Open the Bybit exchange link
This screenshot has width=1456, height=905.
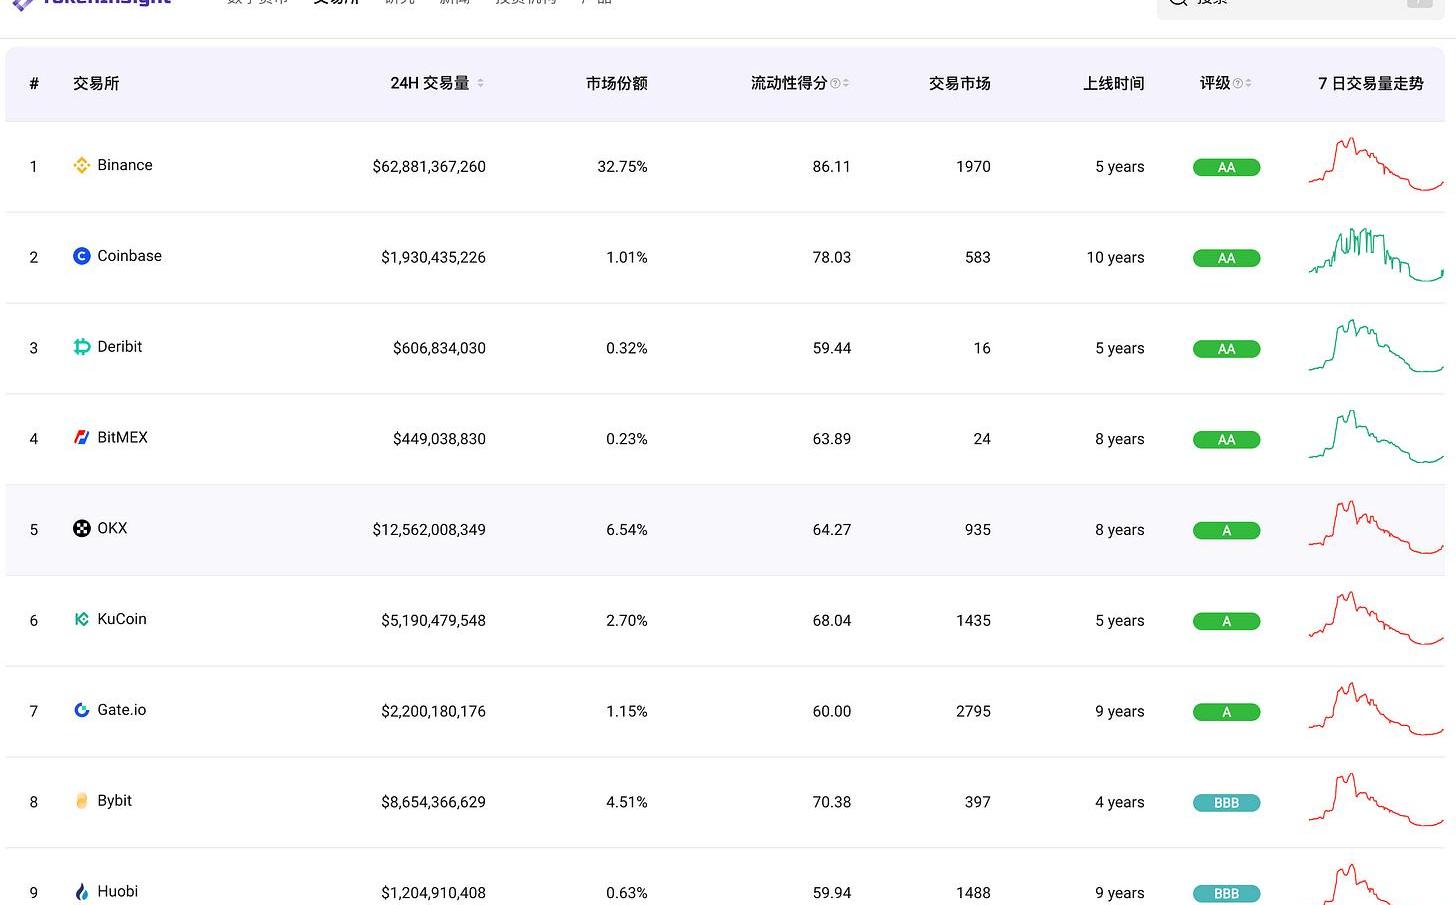[x=115, y=801]
